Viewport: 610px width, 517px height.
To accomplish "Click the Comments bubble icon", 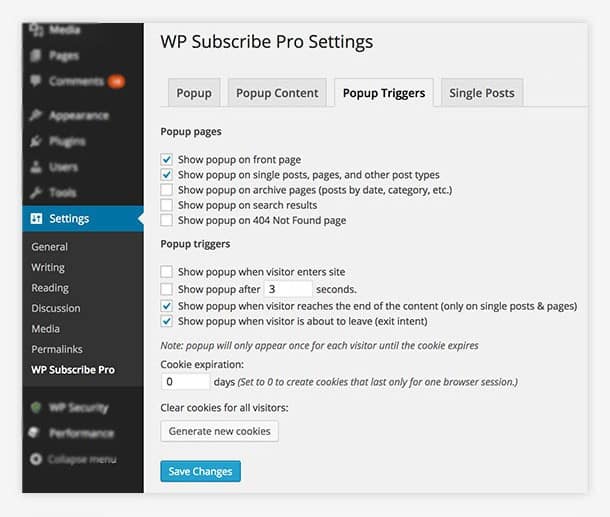I will pyautogui.click(x=36, y=81).
